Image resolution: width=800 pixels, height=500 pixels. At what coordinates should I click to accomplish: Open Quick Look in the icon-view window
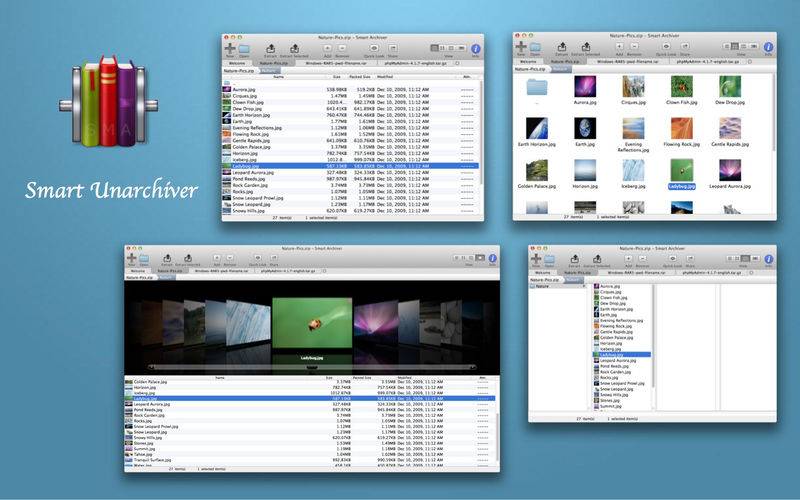tap(666, 46)
